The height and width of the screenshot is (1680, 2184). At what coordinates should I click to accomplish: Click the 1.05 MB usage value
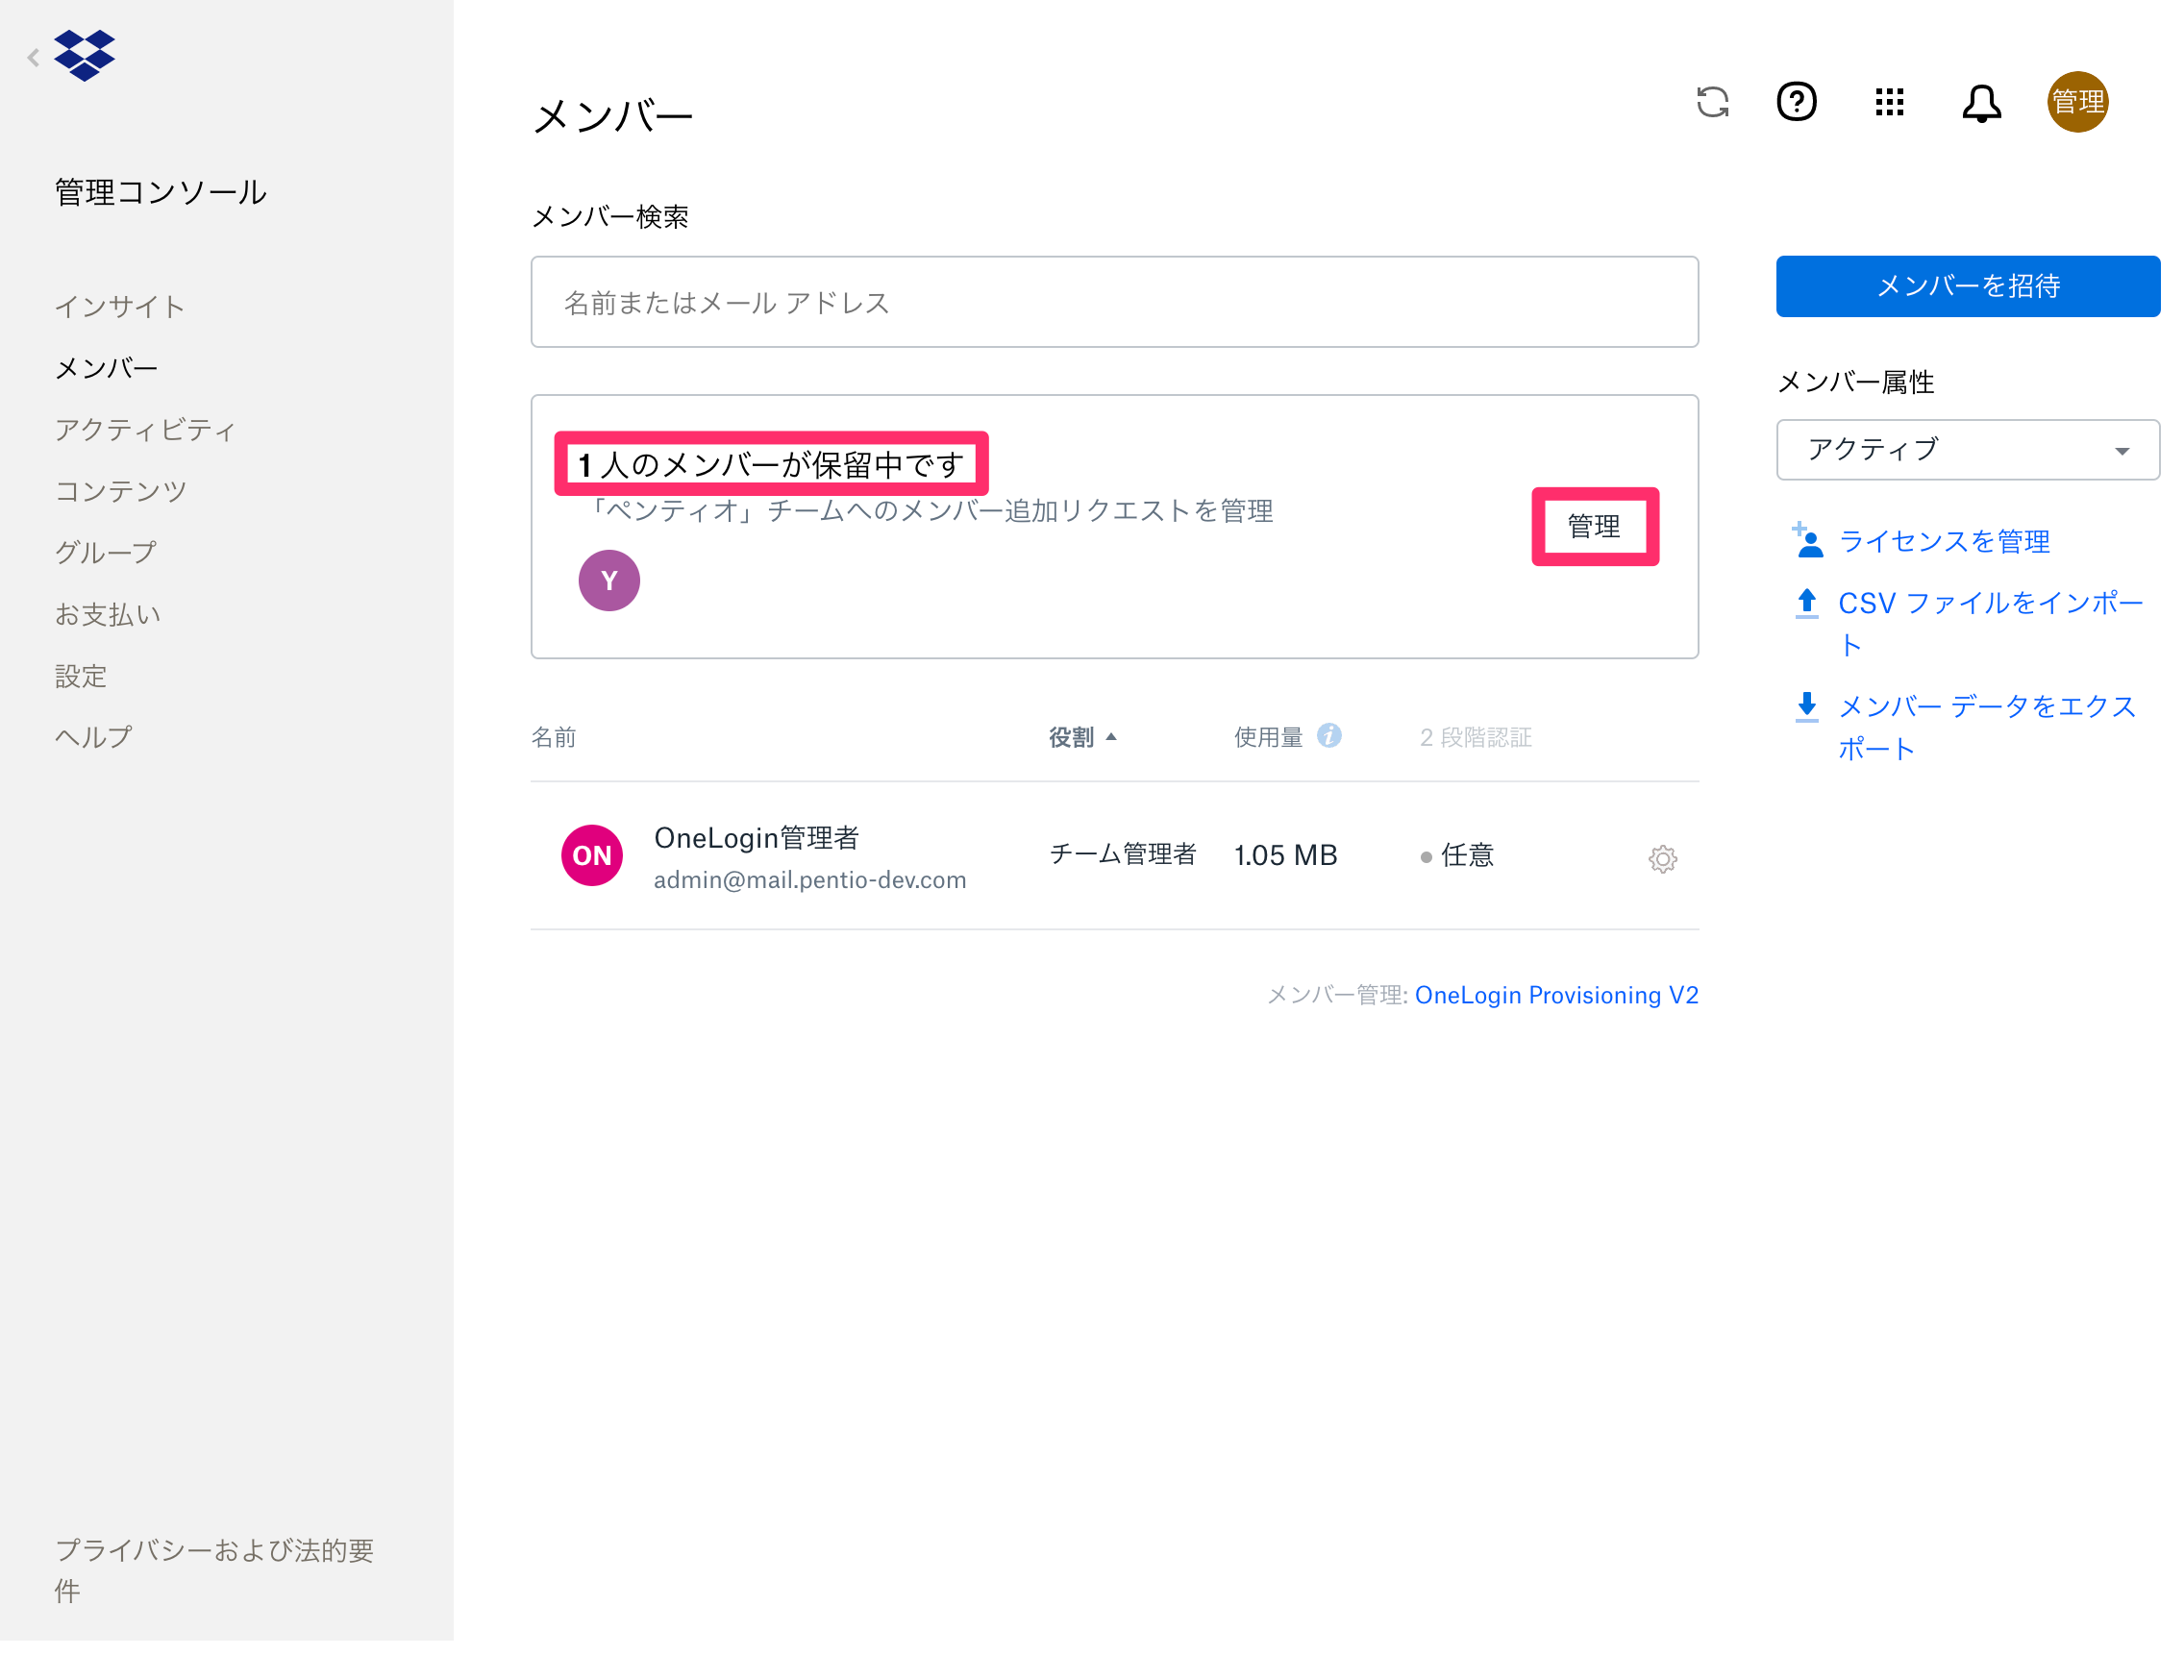pos(1285,855)
